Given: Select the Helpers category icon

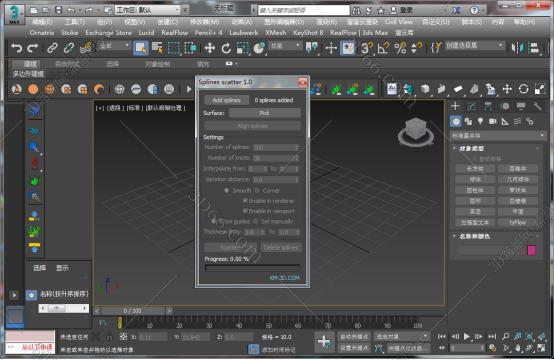Looking at the screenshot, I should 505,122.
